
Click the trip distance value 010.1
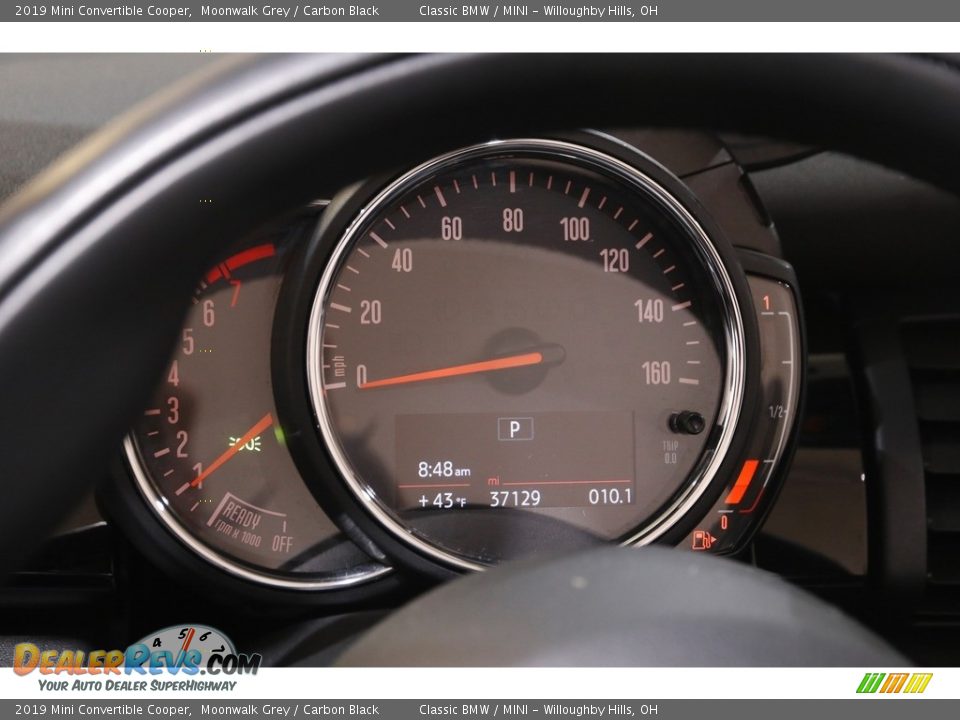tap(610, 497)
